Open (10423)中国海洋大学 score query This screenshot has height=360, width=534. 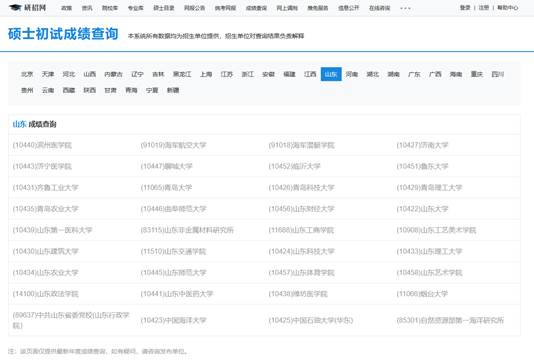coord(173,320)
